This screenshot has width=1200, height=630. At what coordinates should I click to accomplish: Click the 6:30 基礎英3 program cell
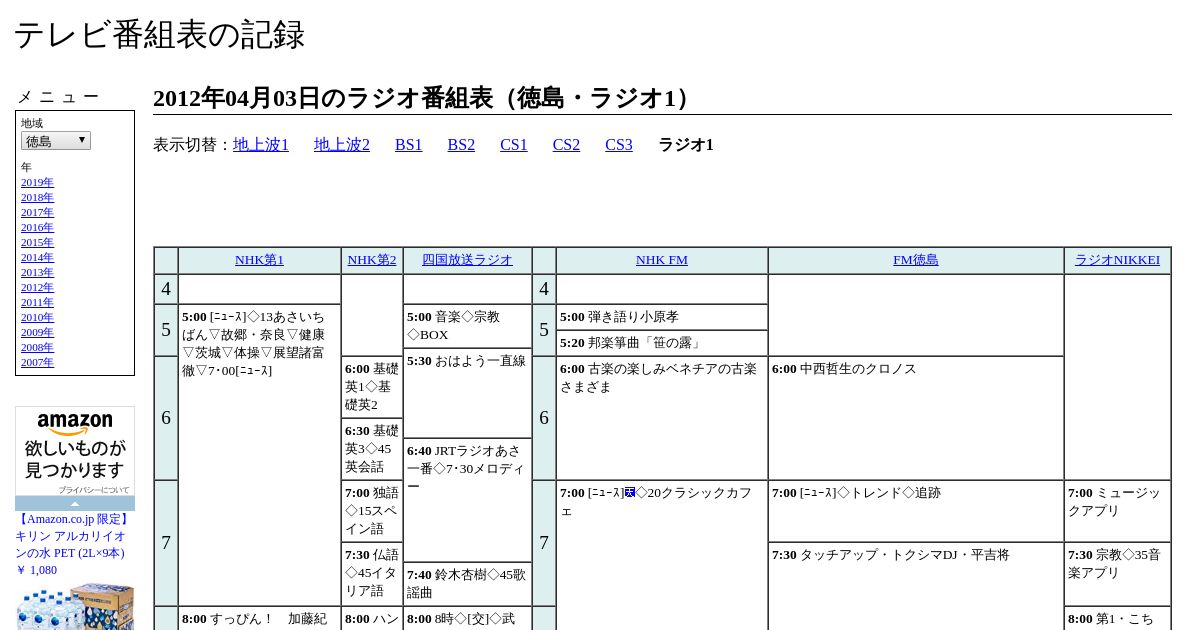(x=372, y=449)
